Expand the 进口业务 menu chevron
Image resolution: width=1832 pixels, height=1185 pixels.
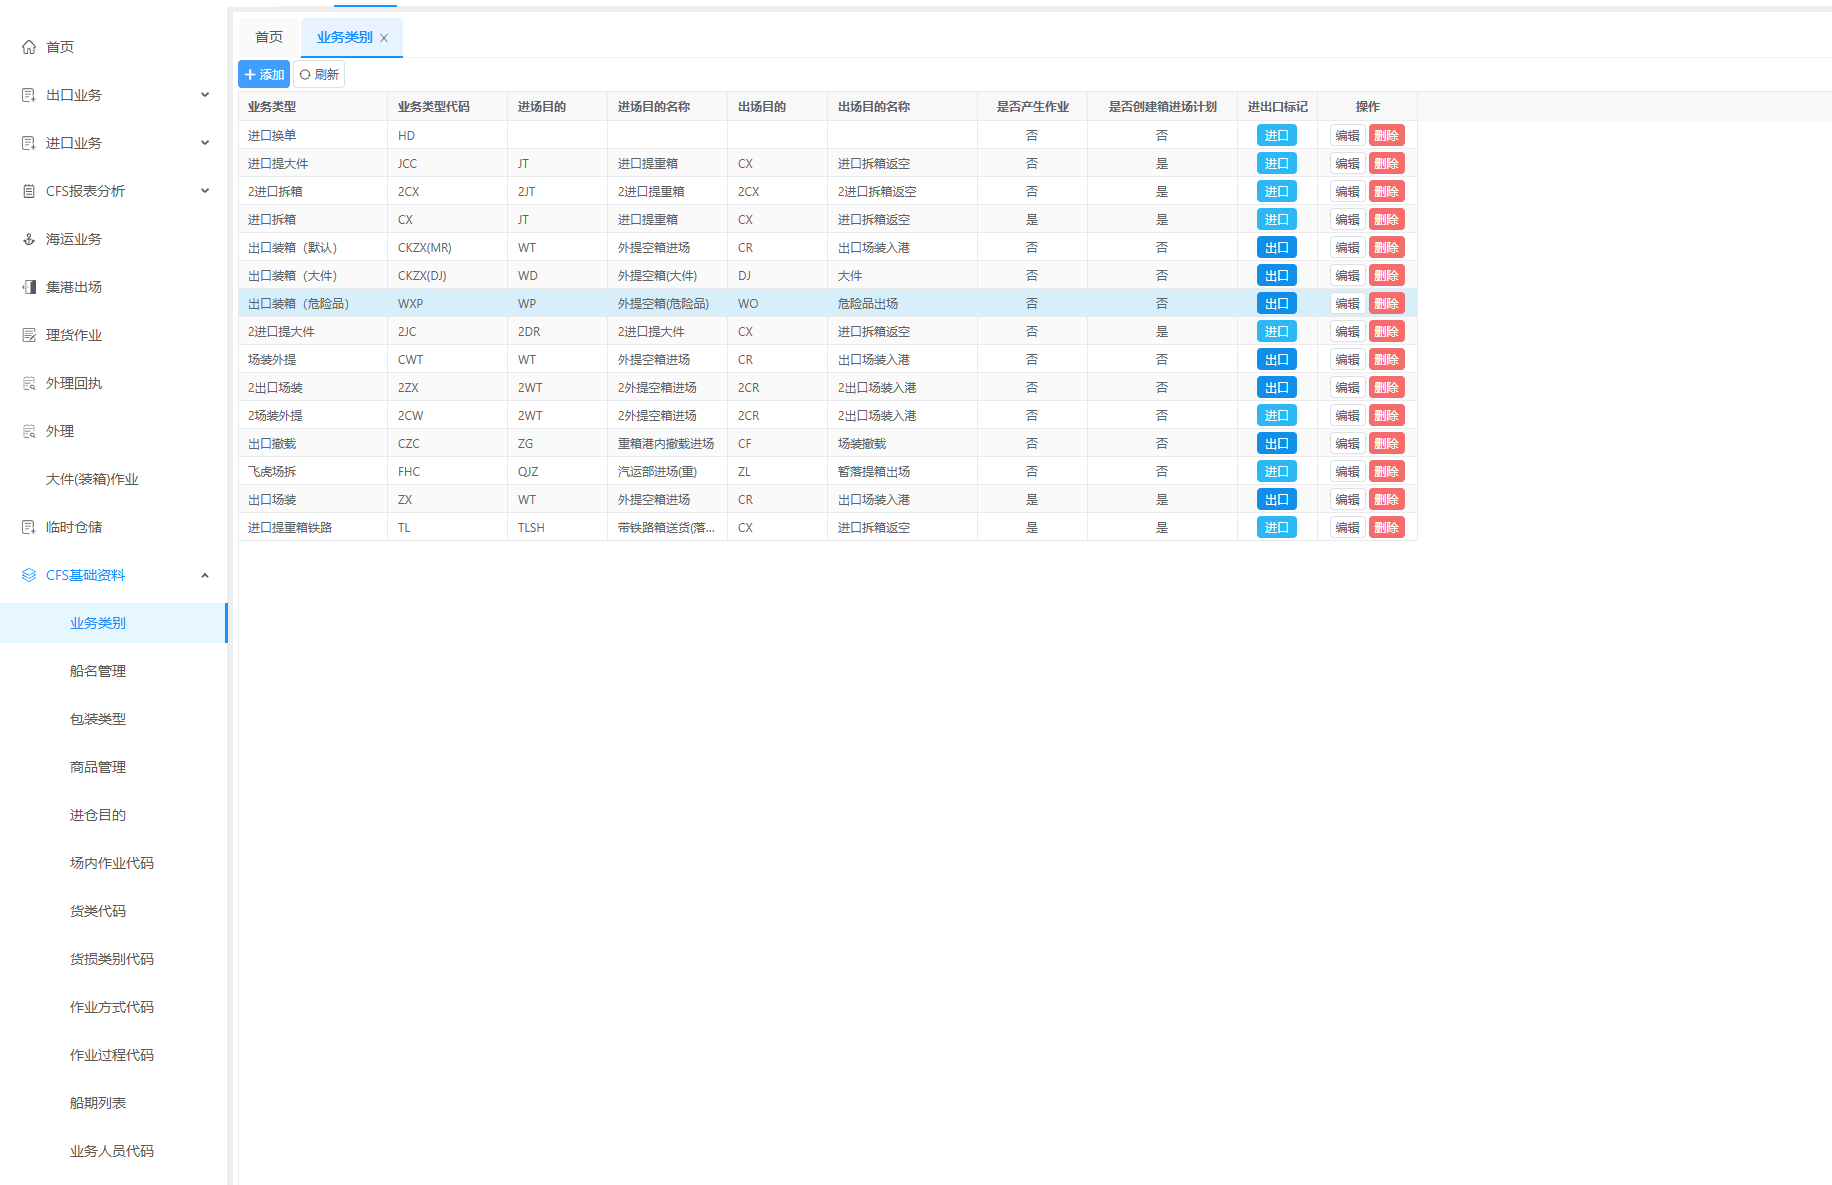point(205,143)
